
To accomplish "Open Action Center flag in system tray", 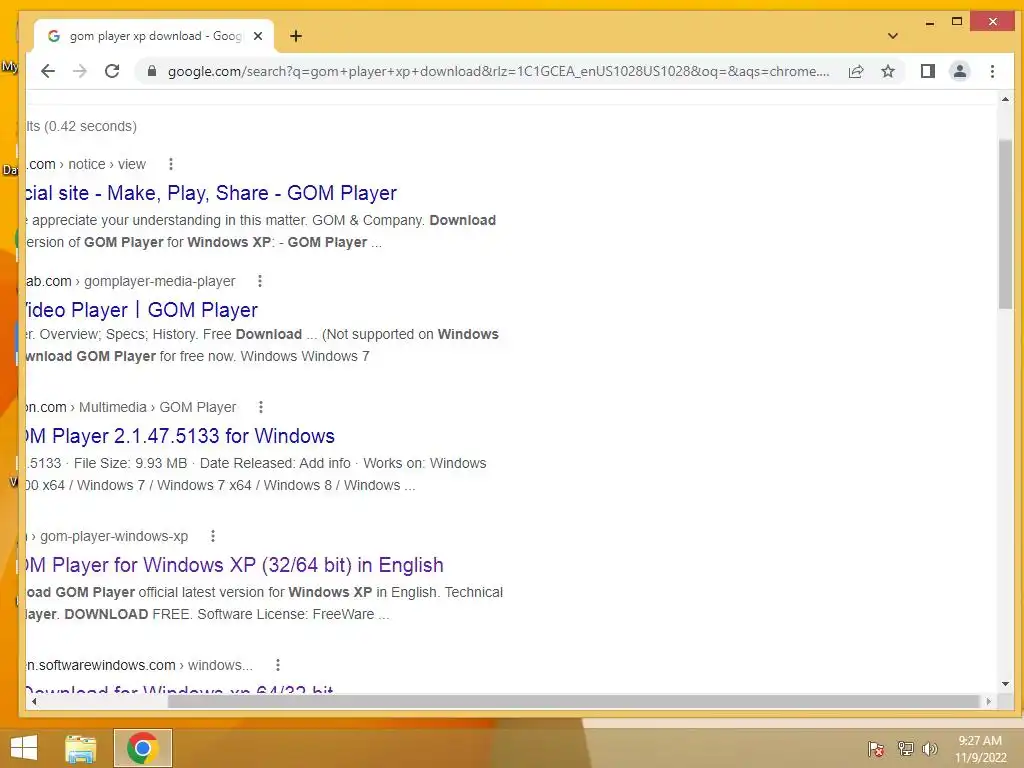I will point(876,748).
